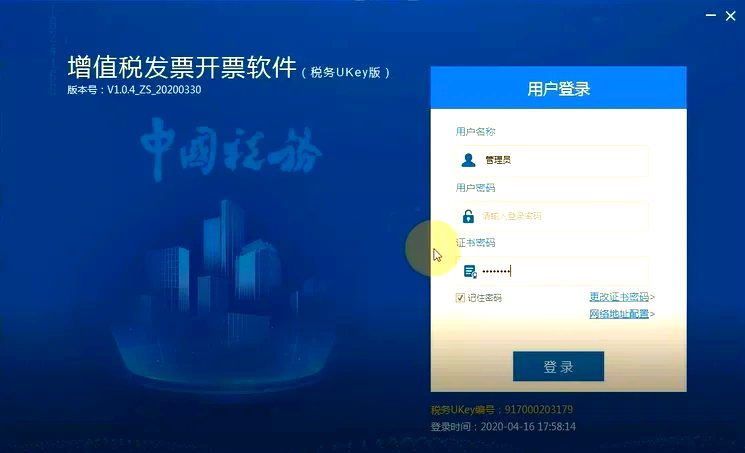The height and width of the screenshot is (453, 745).
Task: Click the 记住密码 label text
Action: click(484, 298)
